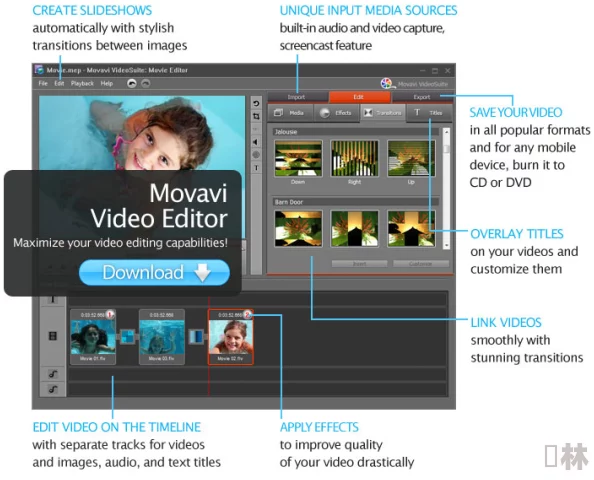
Task: Select the crop tool icon
Action: [256, 116]
